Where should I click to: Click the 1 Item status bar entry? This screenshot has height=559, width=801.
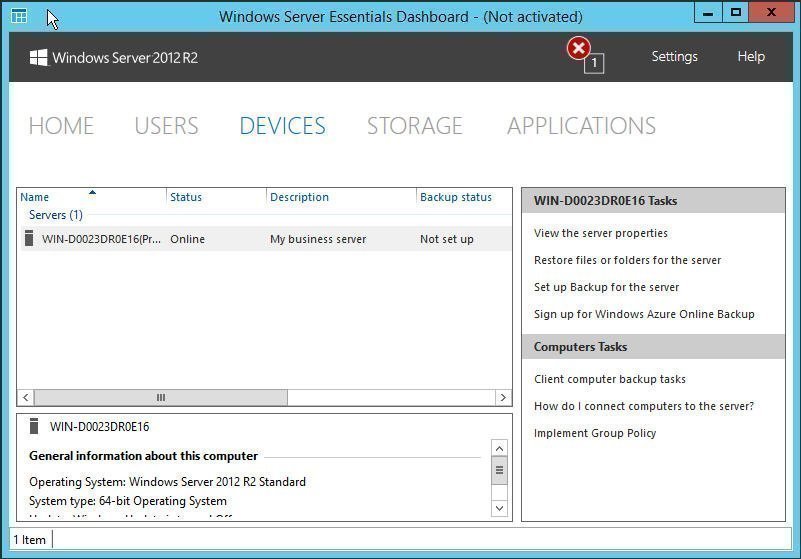(30, 540)
